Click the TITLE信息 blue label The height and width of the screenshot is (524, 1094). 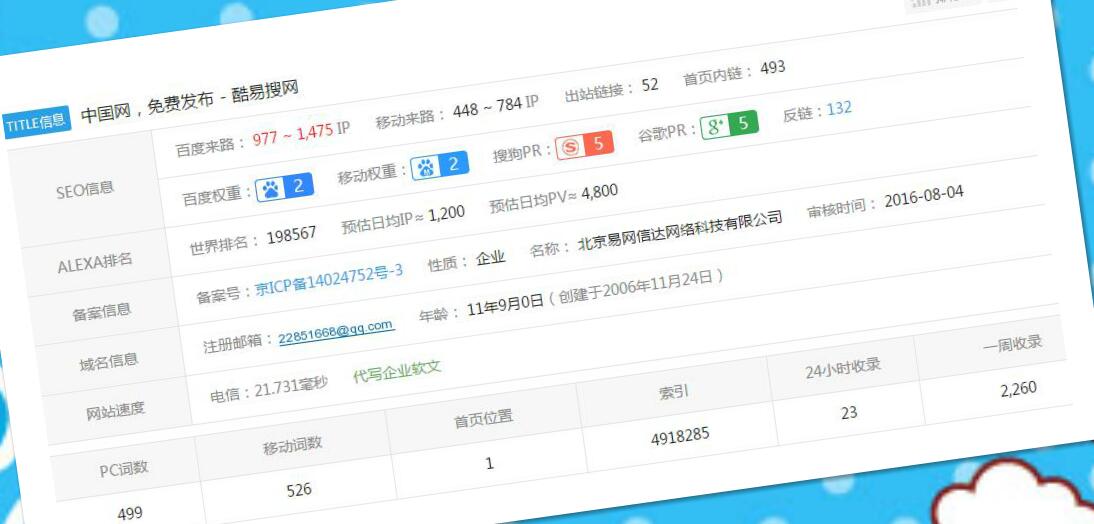tap(37, 122)
